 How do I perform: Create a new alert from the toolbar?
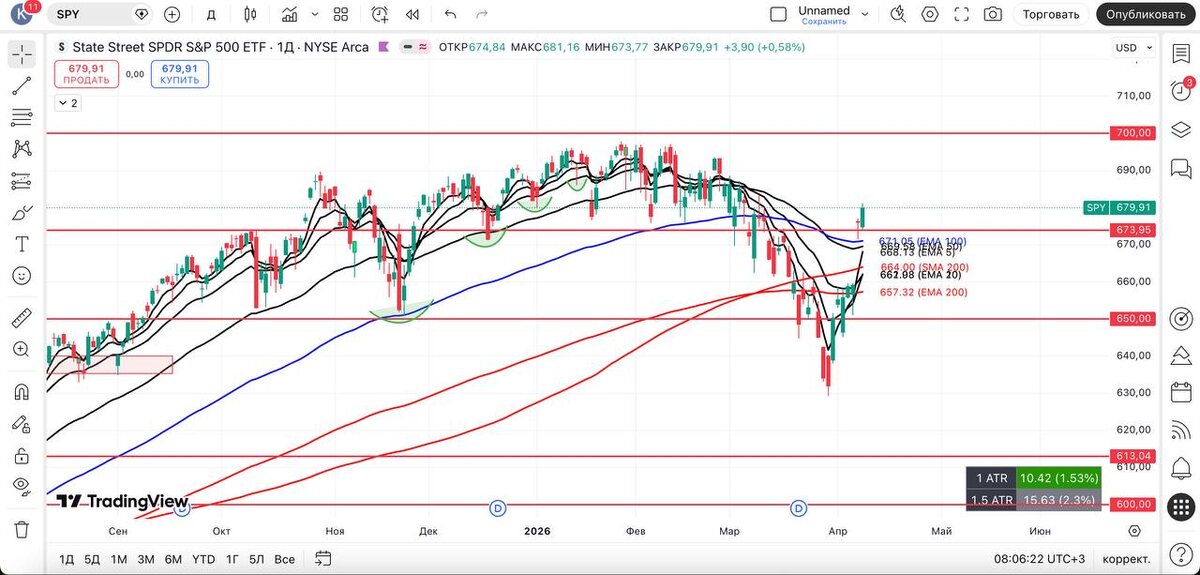[x=380, y=14]
